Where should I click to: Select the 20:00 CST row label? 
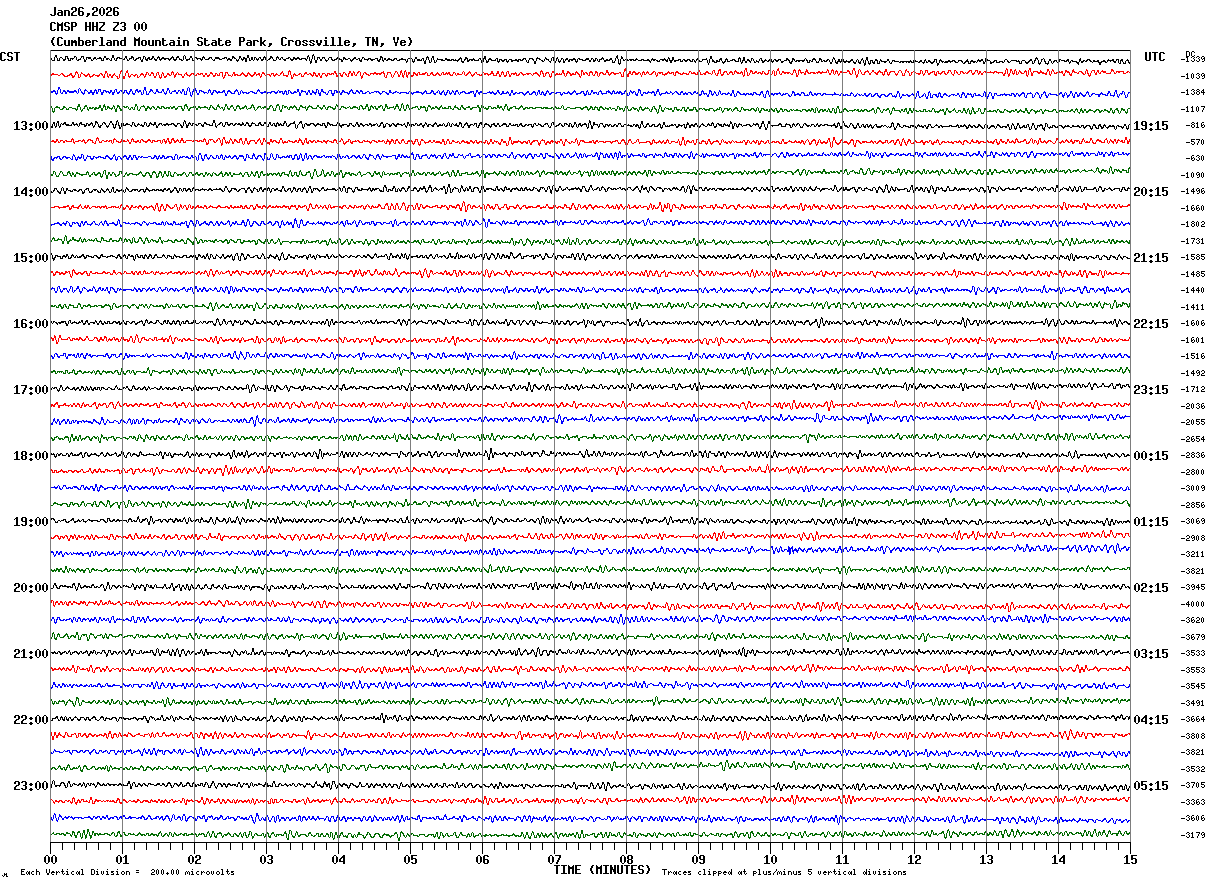pos(30,588)
